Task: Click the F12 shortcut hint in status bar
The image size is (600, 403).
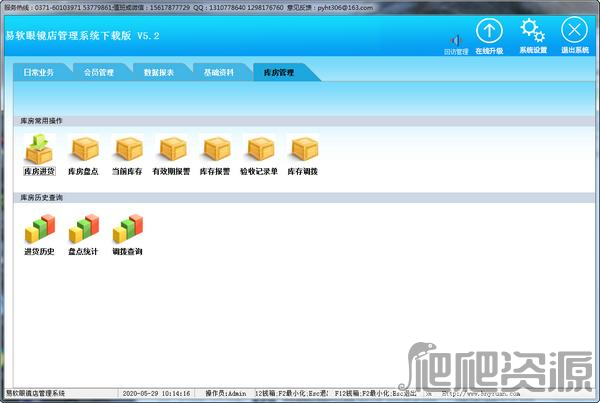Action: [x=375, y=393]
